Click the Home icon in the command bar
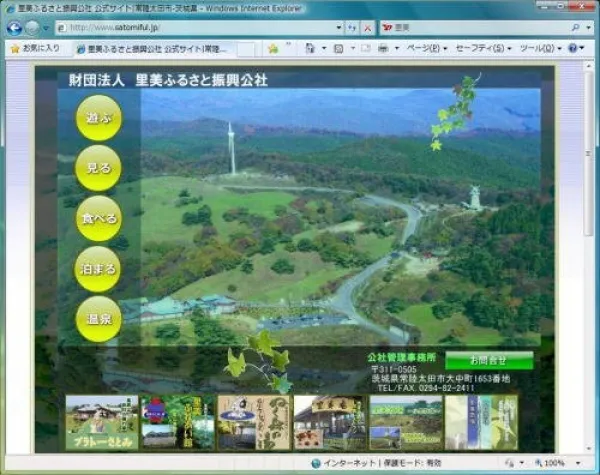 click(x=310, y=48)
